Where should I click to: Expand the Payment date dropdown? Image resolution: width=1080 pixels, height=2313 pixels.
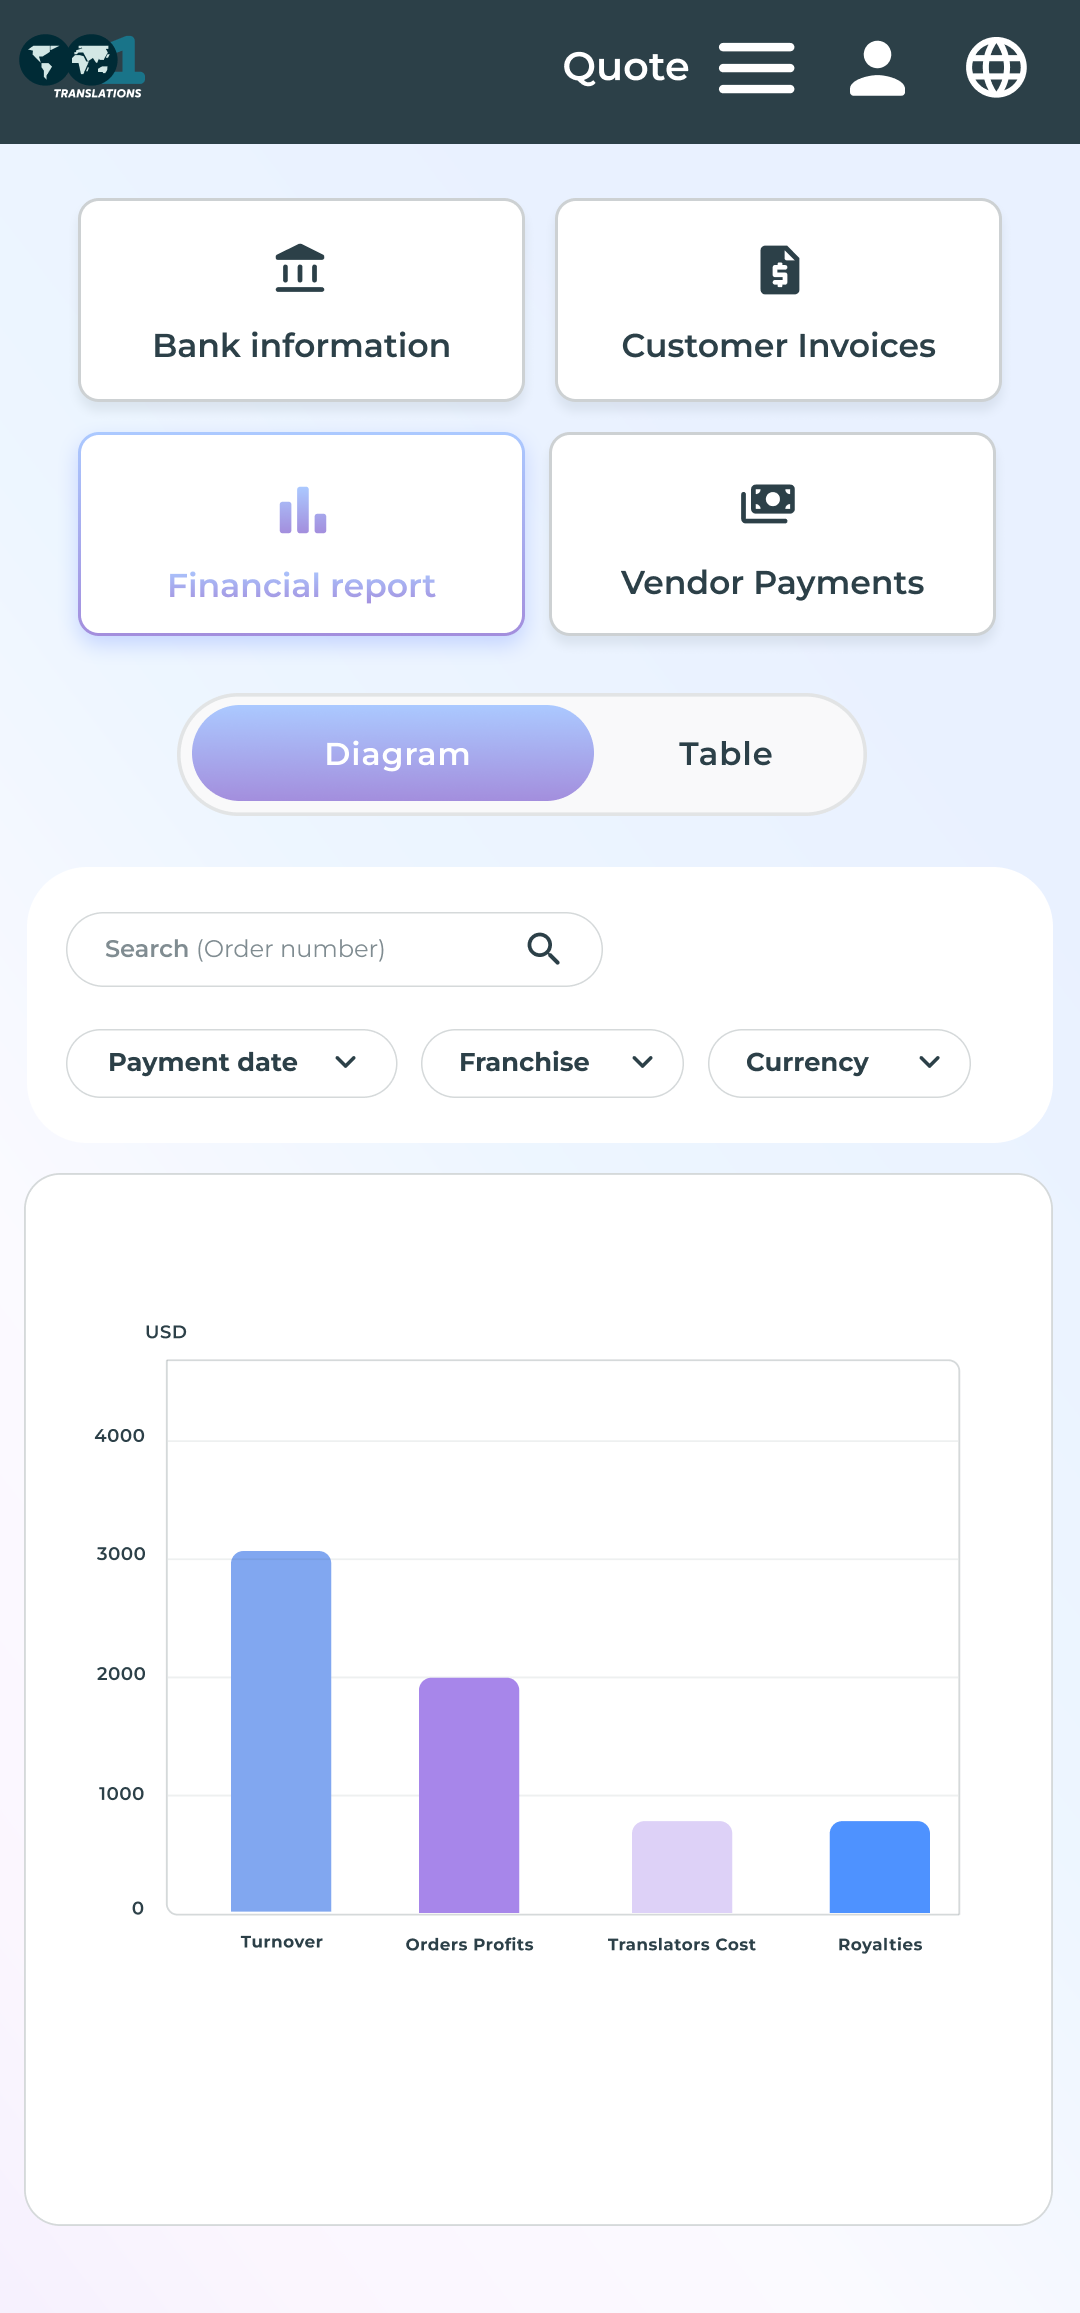231,1063
